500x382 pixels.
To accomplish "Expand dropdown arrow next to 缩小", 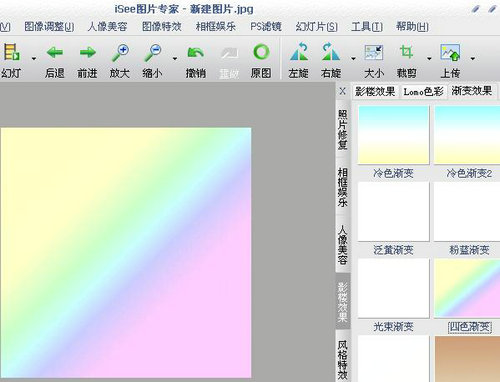I will 175,59.
